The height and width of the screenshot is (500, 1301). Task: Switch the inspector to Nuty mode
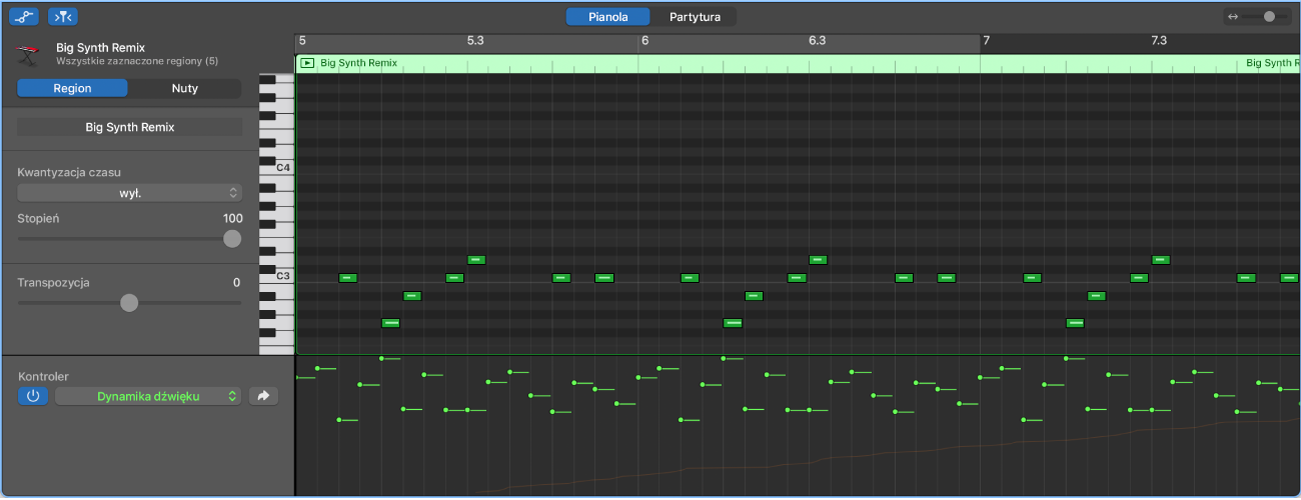(184, 88)
